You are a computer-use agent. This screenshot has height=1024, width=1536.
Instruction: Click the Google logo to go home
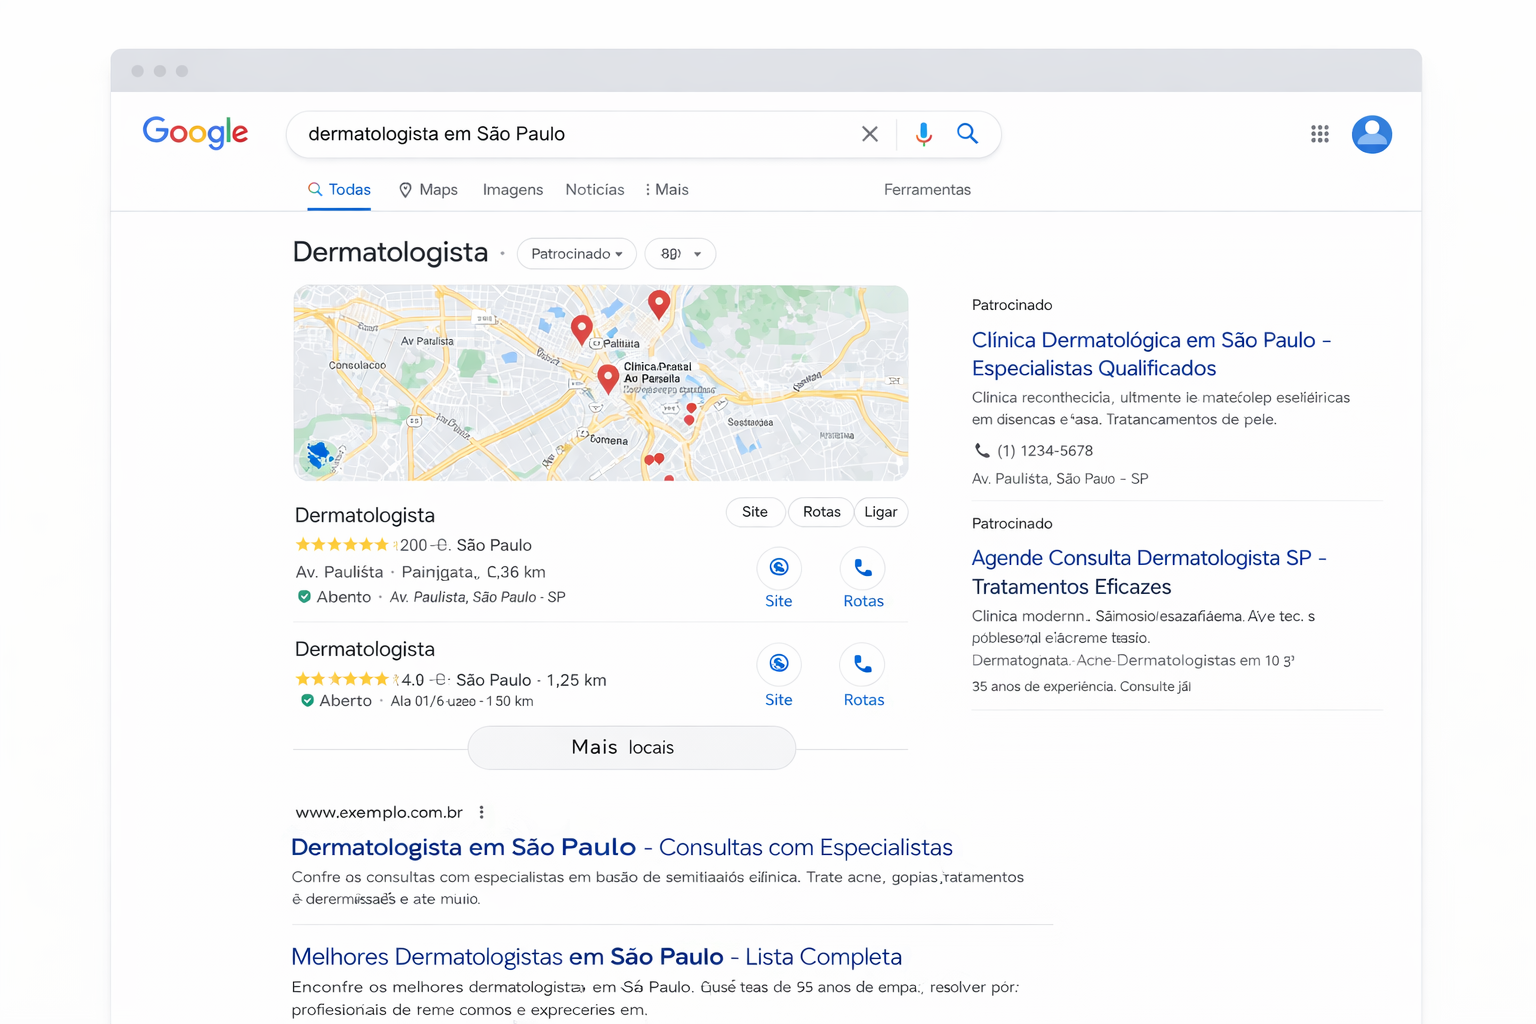click(x=195, y=133)
